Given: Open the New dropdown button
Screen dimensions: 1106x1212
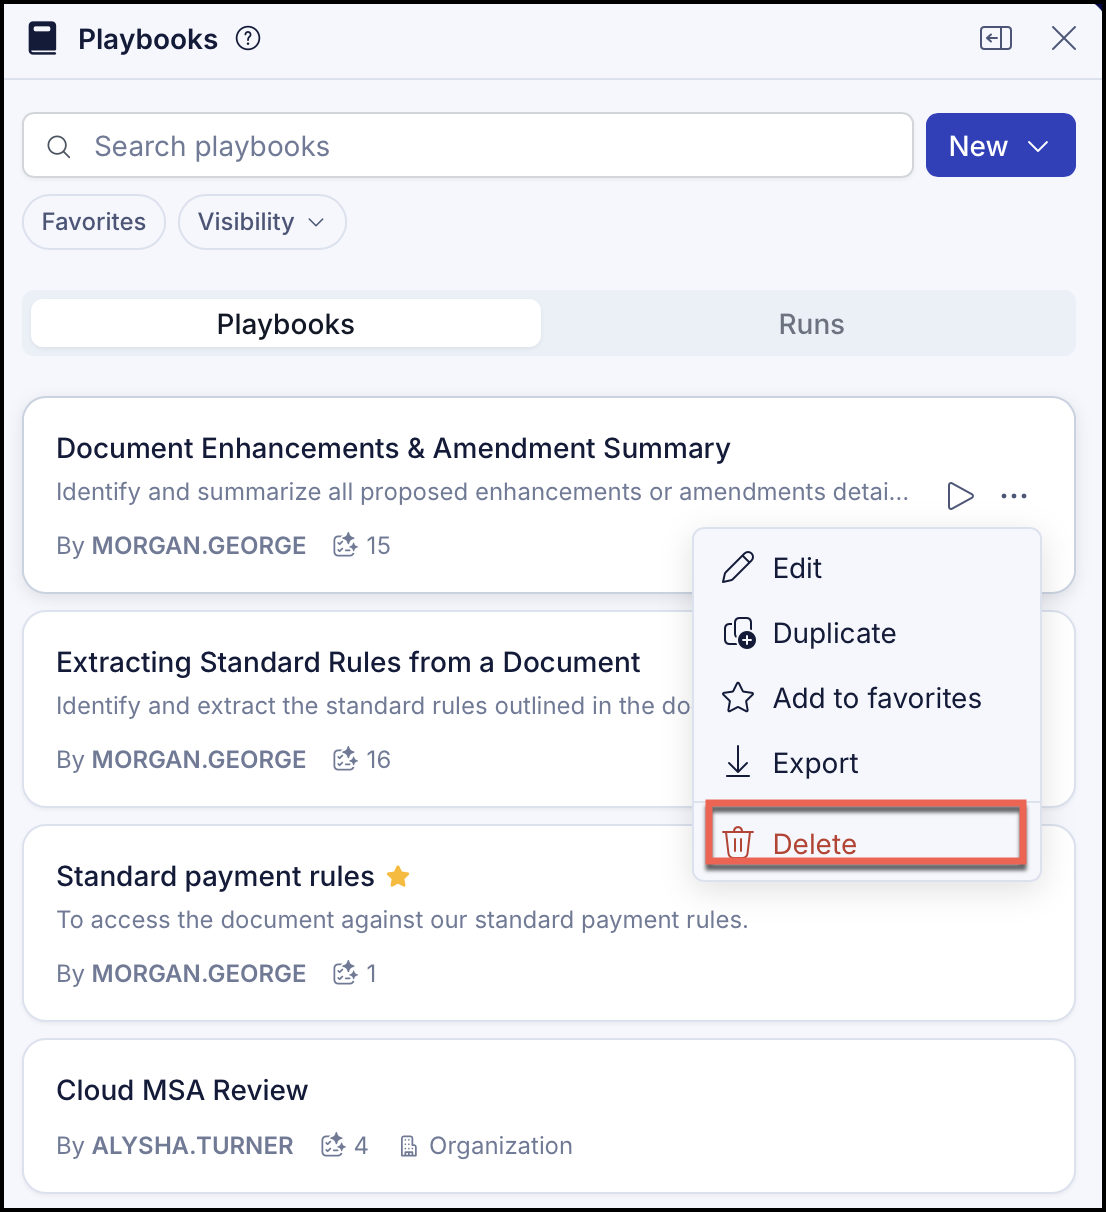Looking at the screenshot, I should click(1001, 146).
